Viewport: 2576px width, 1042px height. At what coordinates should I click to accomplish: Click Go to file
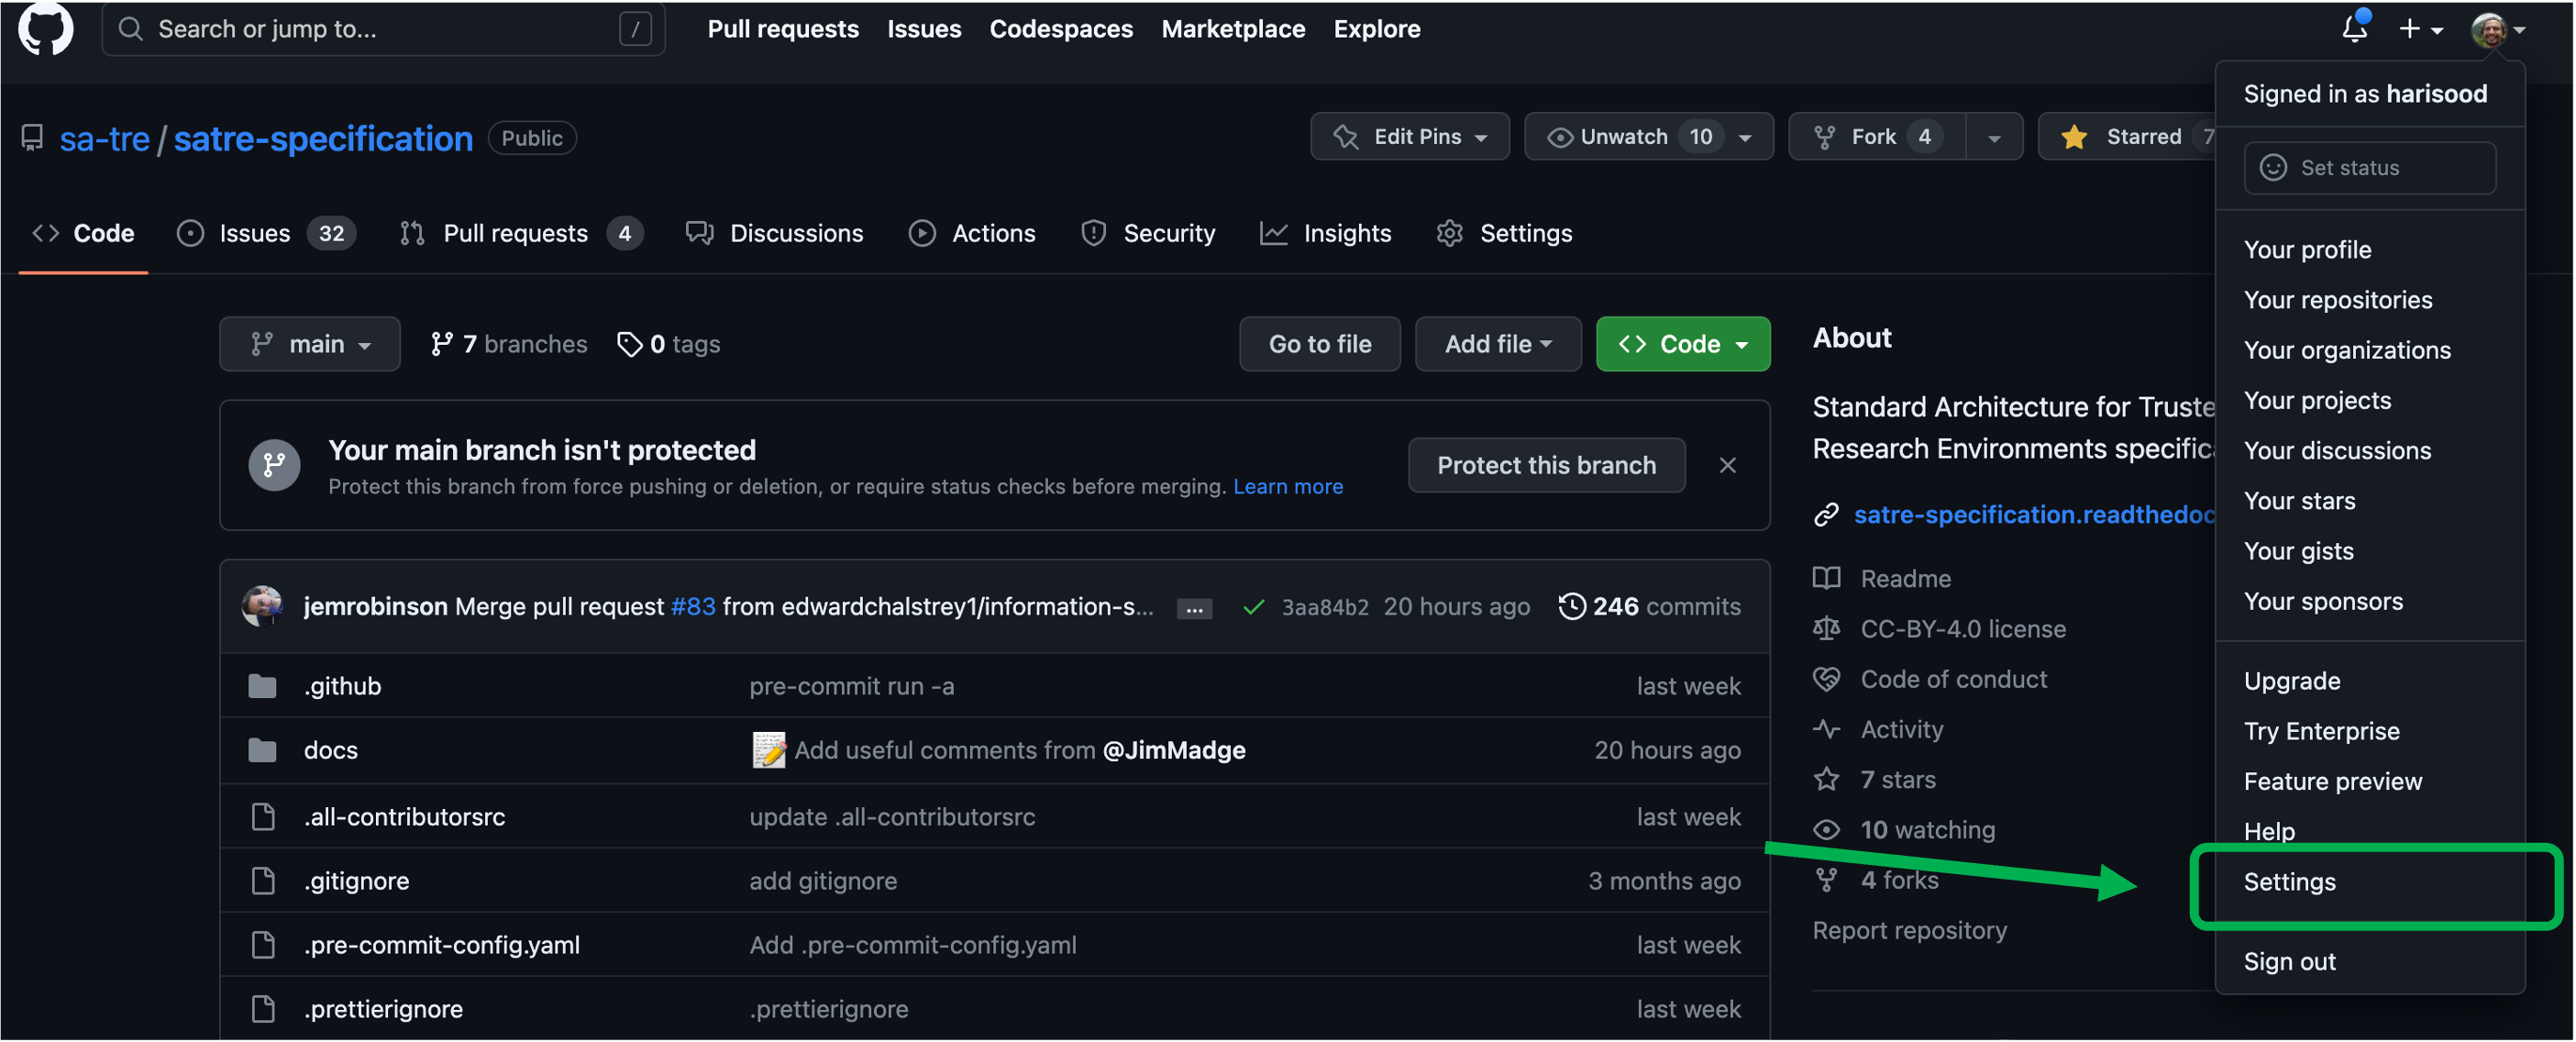(1320, 344)
